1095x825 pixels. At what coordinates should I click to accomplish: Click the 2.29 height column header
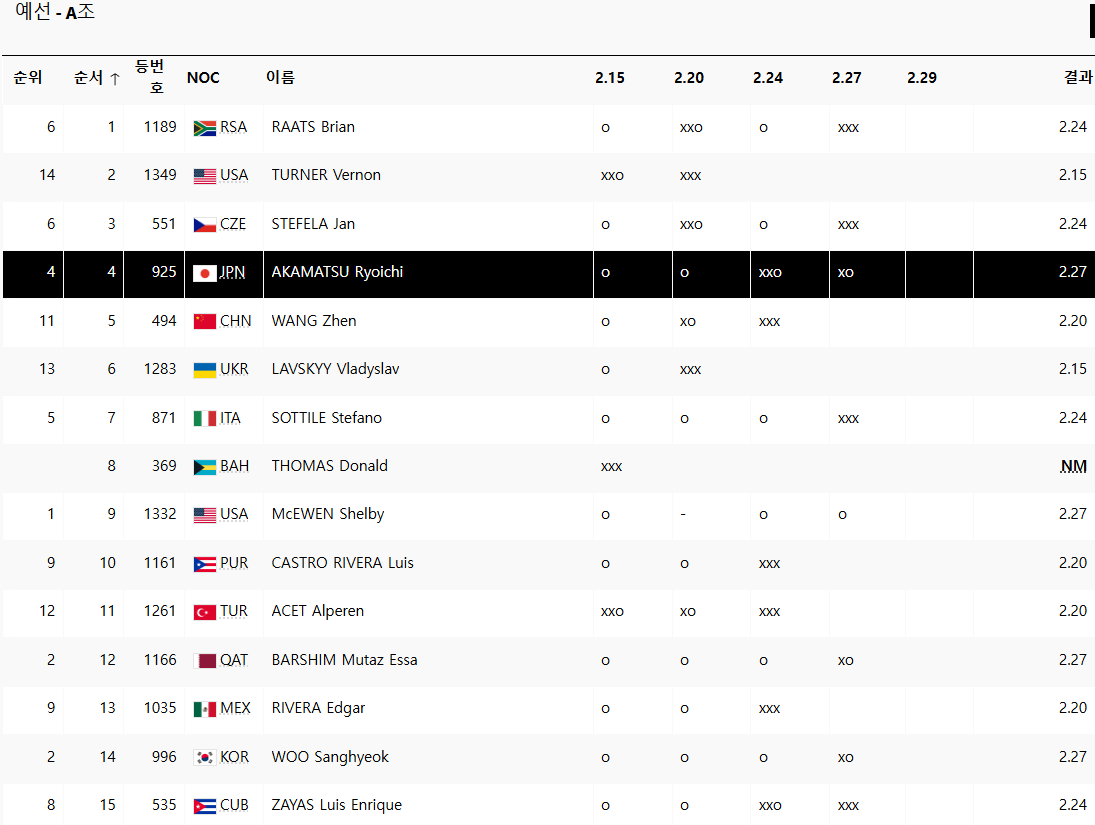pos(921,78)
